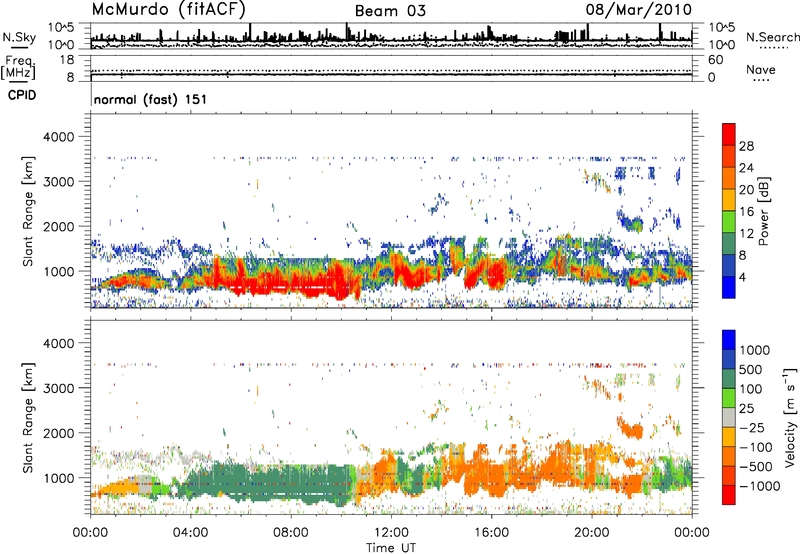Click the blue top of the velocity colorbar
Viewport: 800px width, 554px height.
729,340
